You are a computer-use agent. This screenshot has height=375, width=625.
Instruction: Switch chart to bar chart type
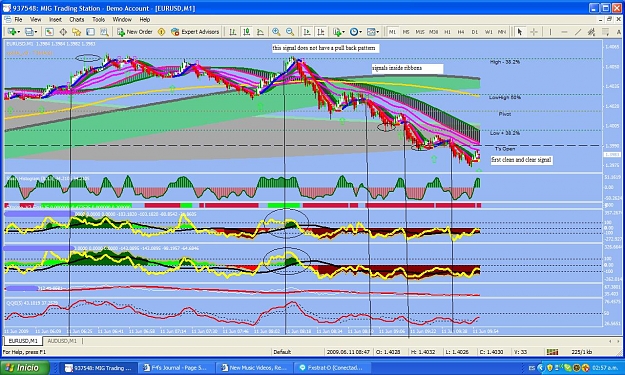233,32
